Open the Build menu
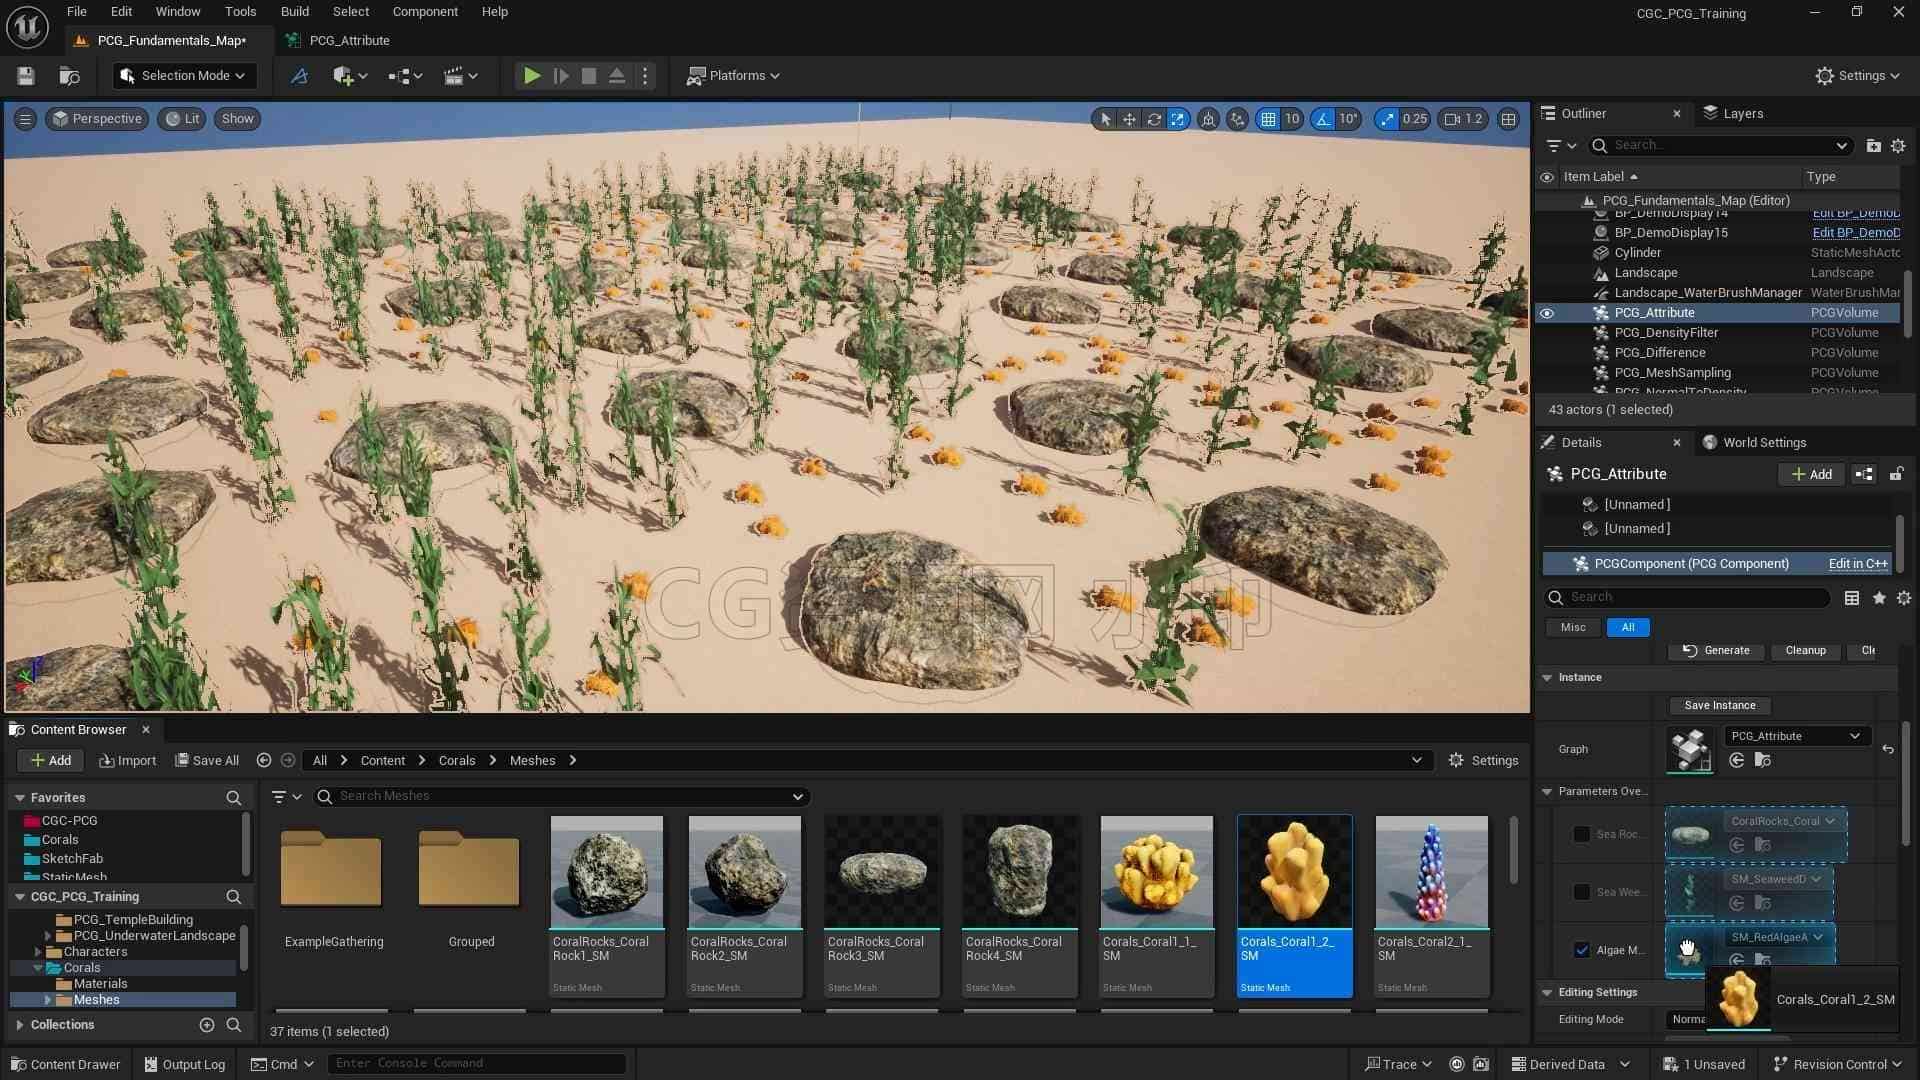Screen dimensions: 1920x1080 pos(294,12)
